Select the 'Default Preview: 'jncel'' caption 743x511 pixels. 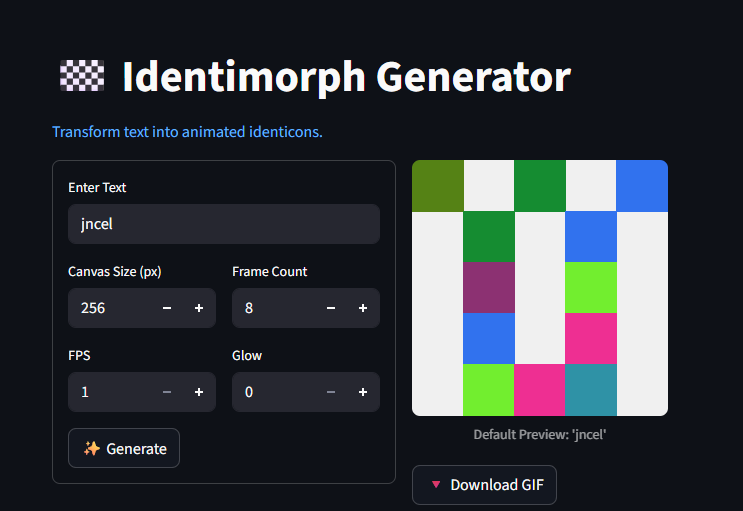point(540,435)
